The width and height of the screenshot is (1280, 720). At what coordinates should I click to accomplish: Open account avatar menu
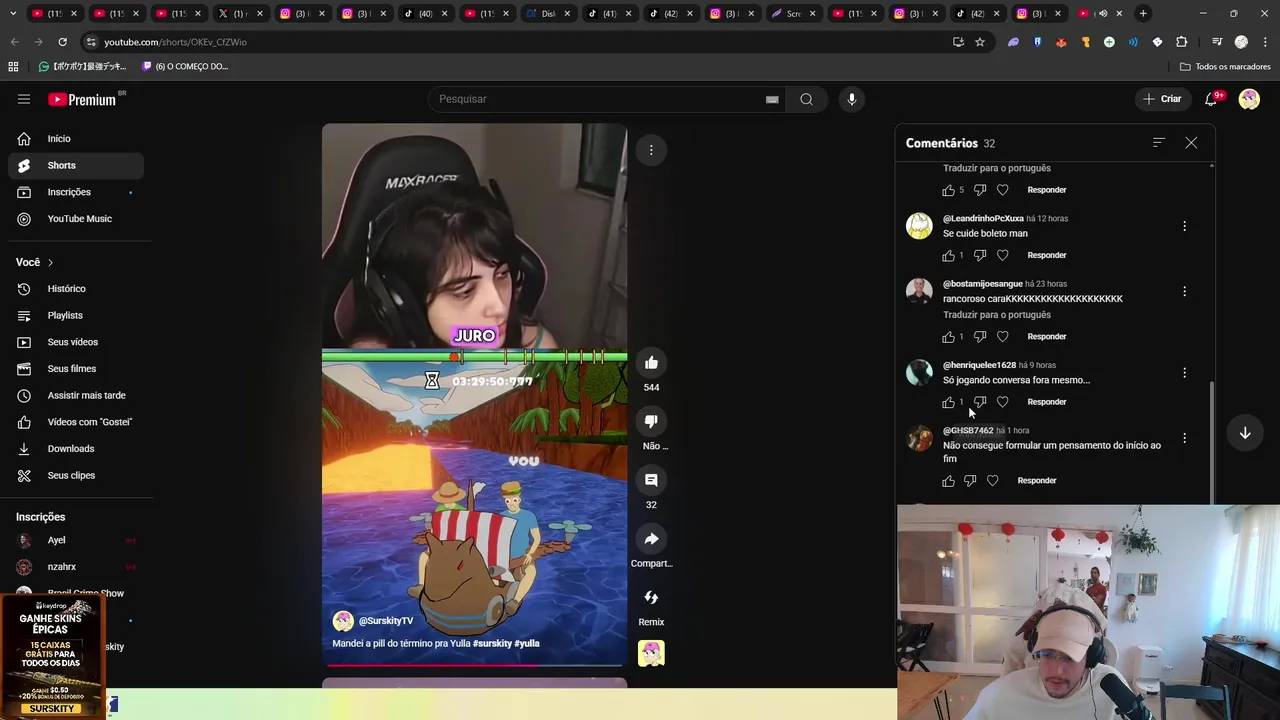point(1249,99)
